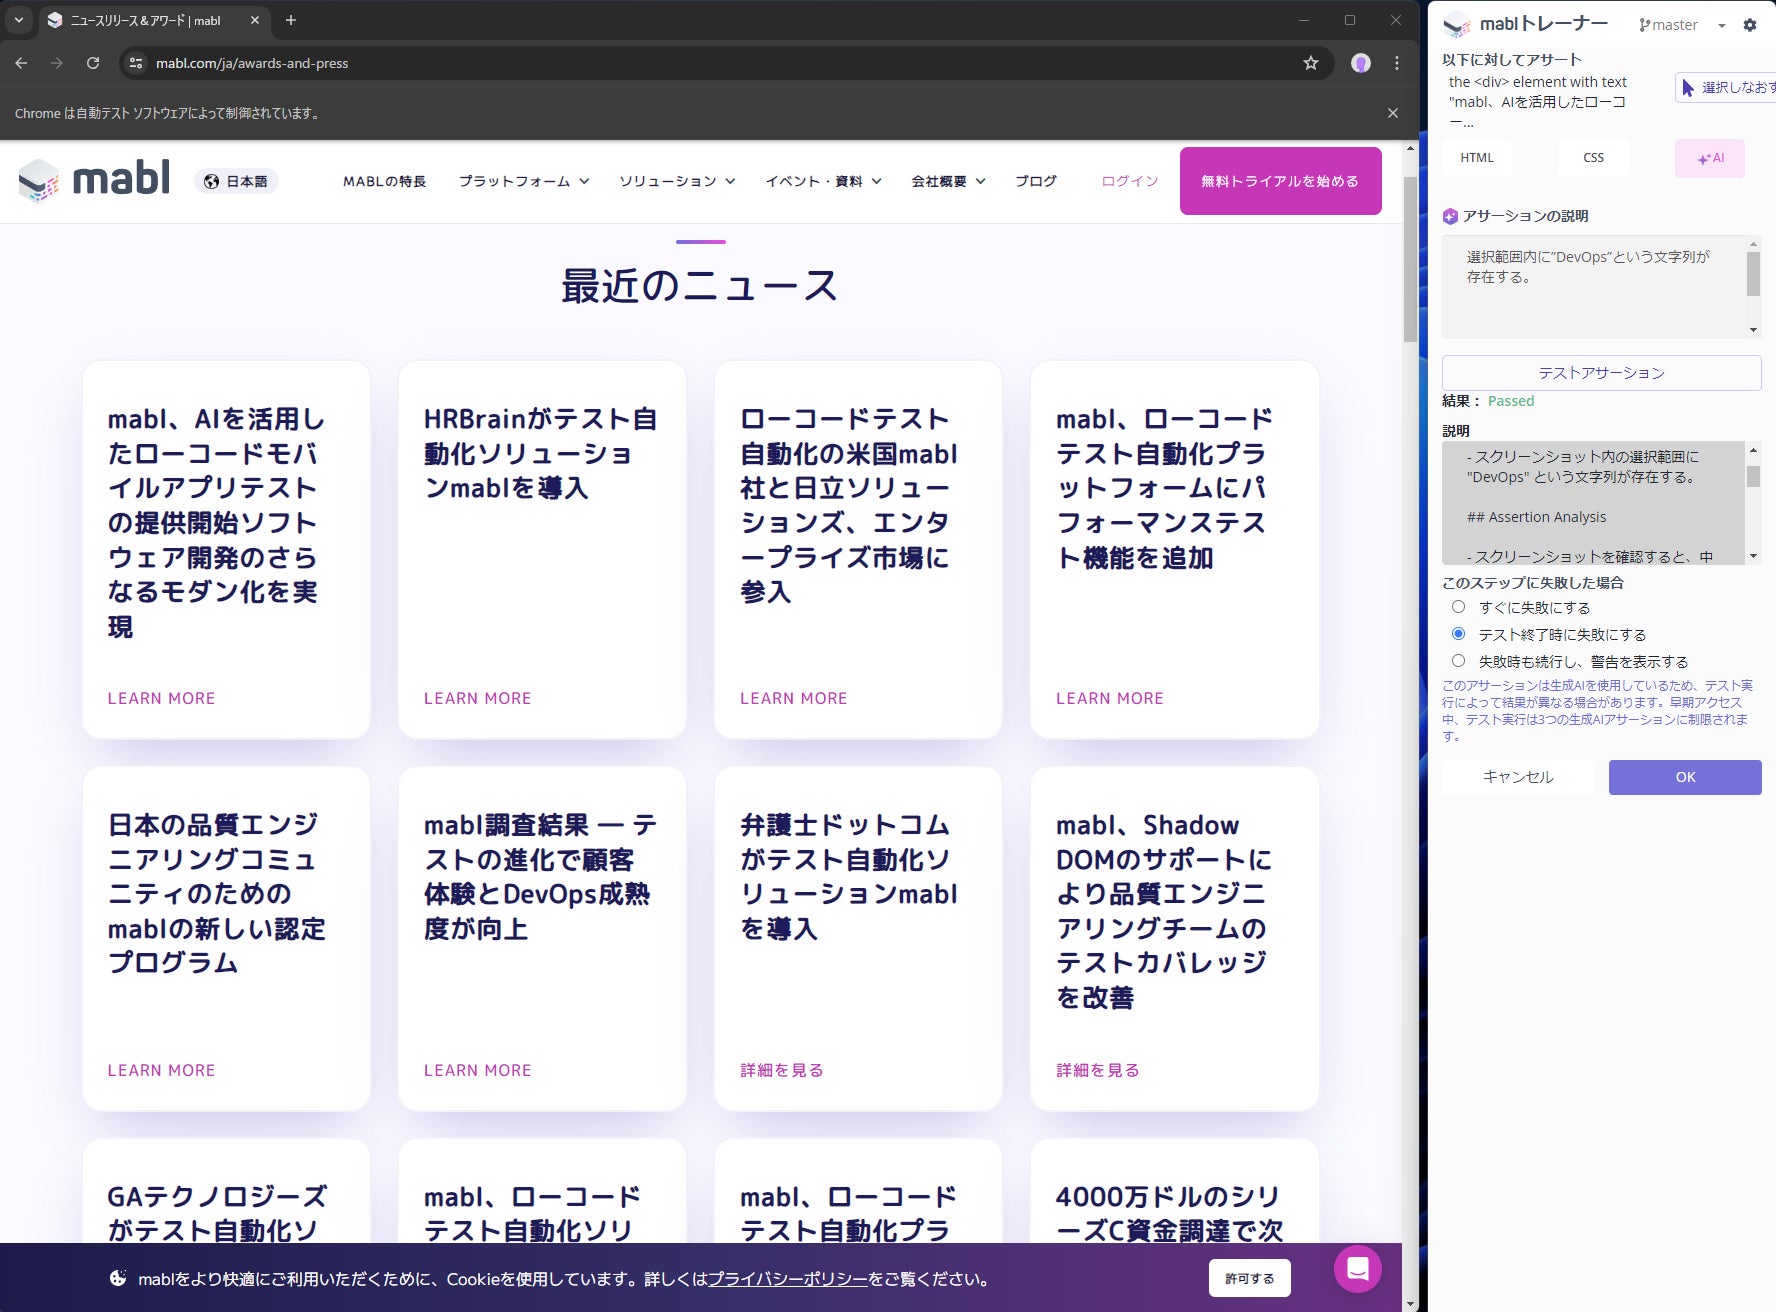Open the Chrome three-dot menu

pos(1397,63)
